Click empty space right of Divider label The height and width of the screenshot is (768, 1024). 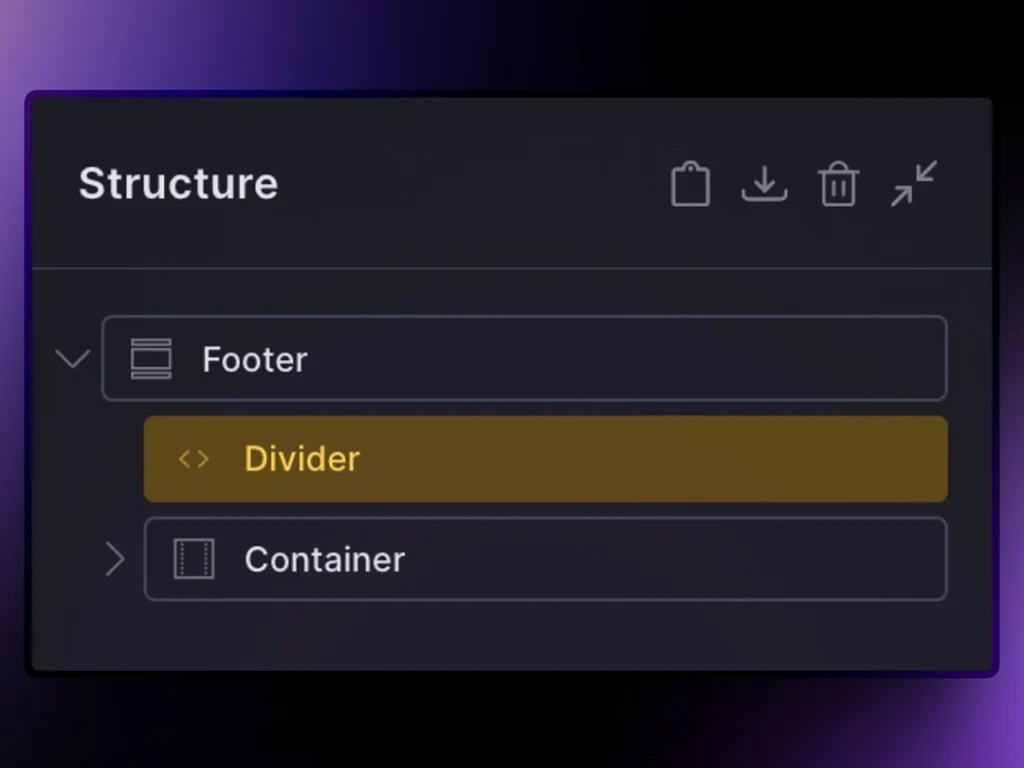[x=650, y=459]
